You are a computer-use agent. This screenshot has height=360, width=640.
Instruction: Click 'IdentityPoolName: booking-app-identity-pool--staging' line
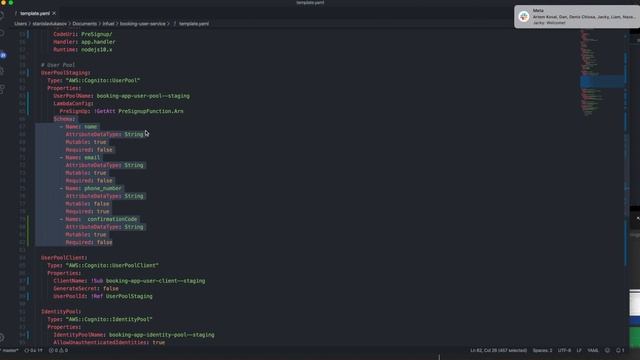click(x=133, y=335)
